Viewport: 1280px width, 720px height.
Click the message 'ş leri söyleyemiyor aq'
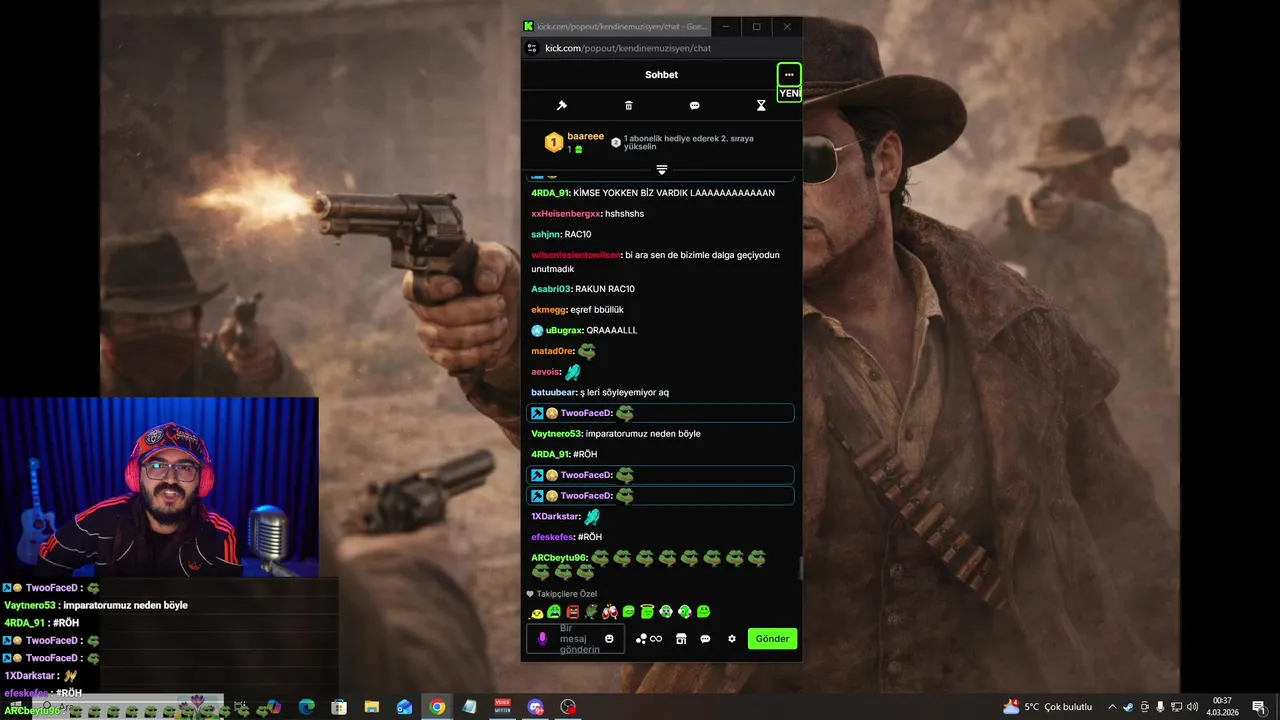click(624, 392)
